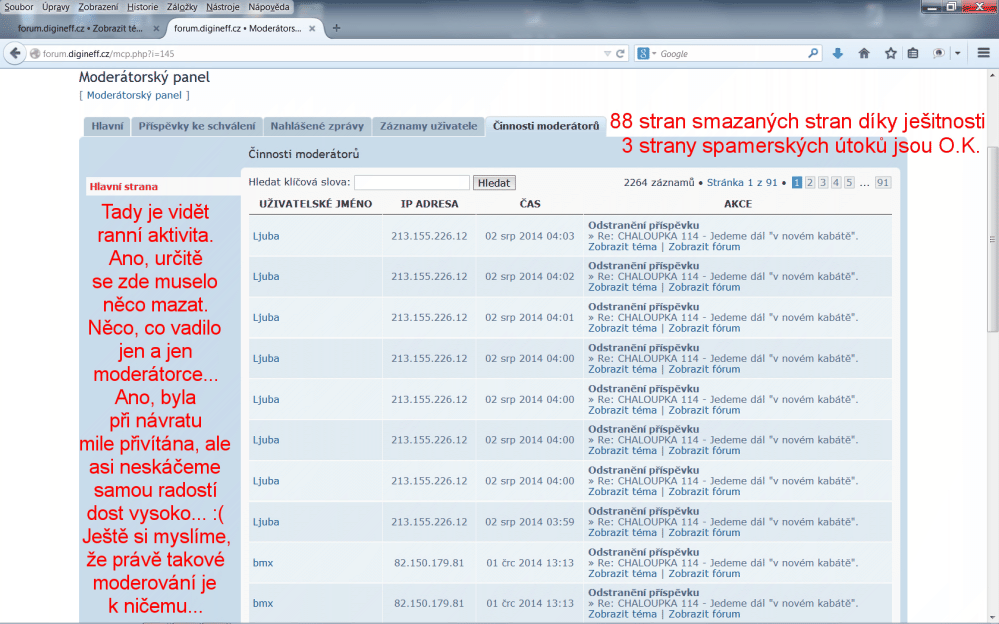
Task: Open the Firefox hamburger menu
Action: coord(984,53)
